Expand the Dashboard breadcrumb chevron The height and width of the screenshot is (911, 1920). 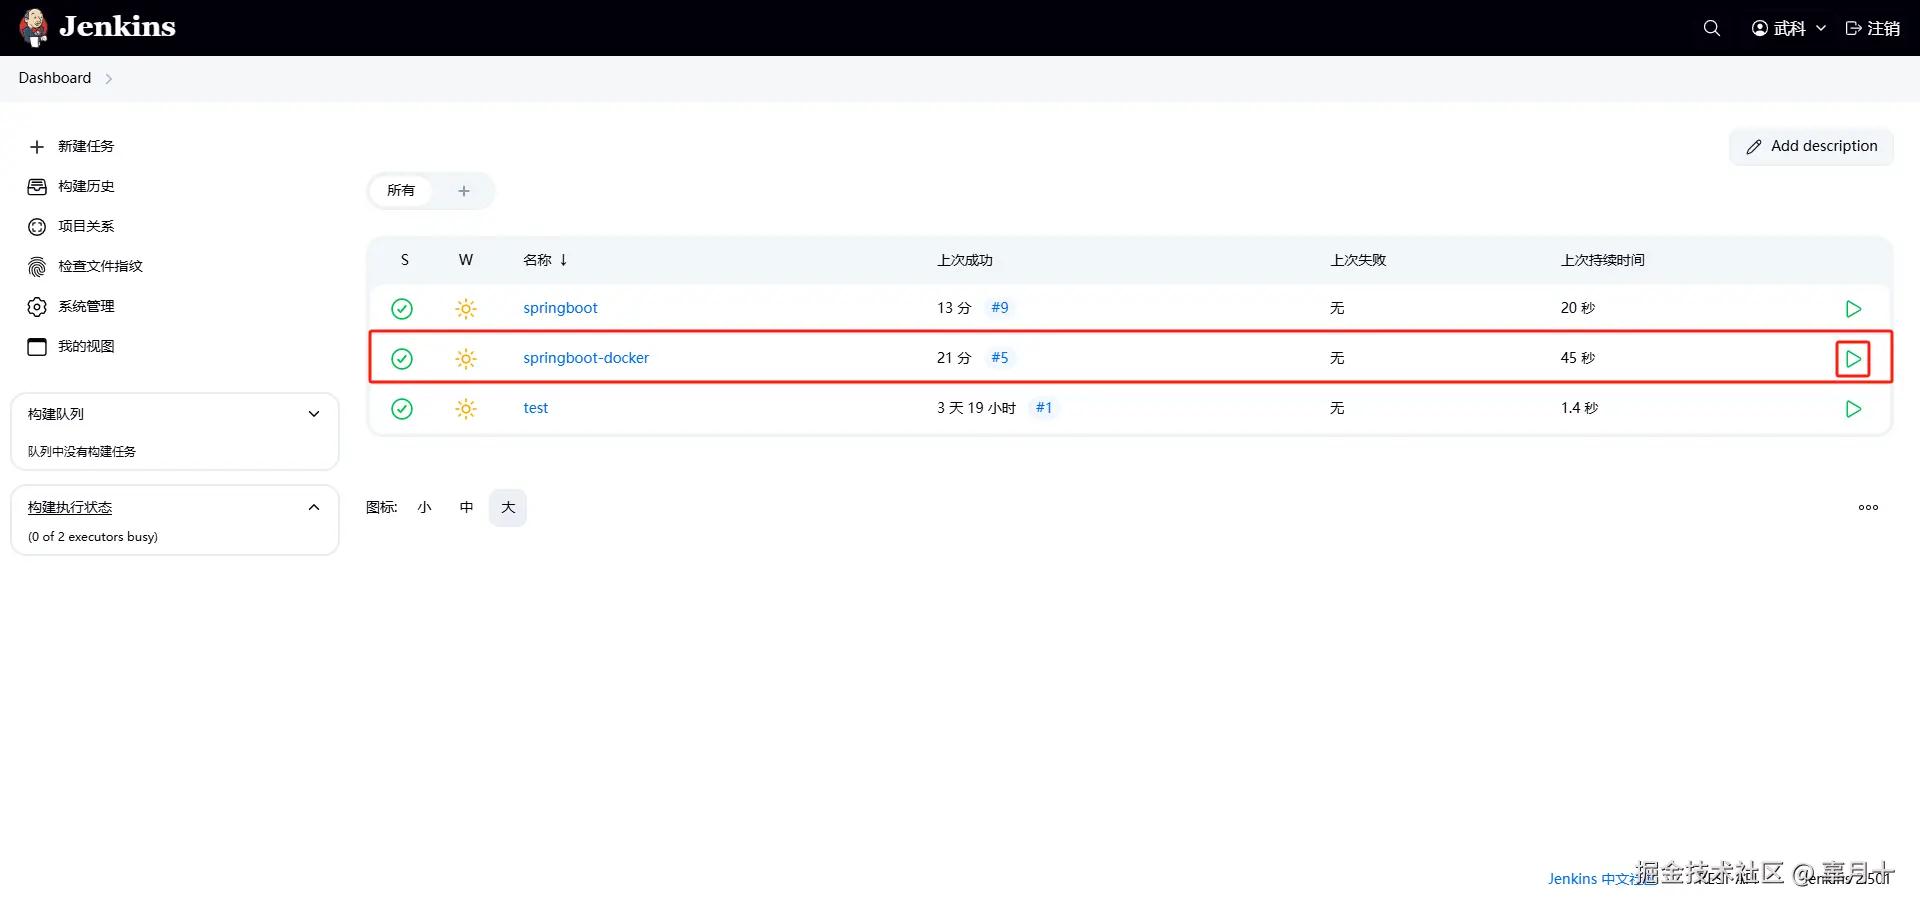pos(109,79)
